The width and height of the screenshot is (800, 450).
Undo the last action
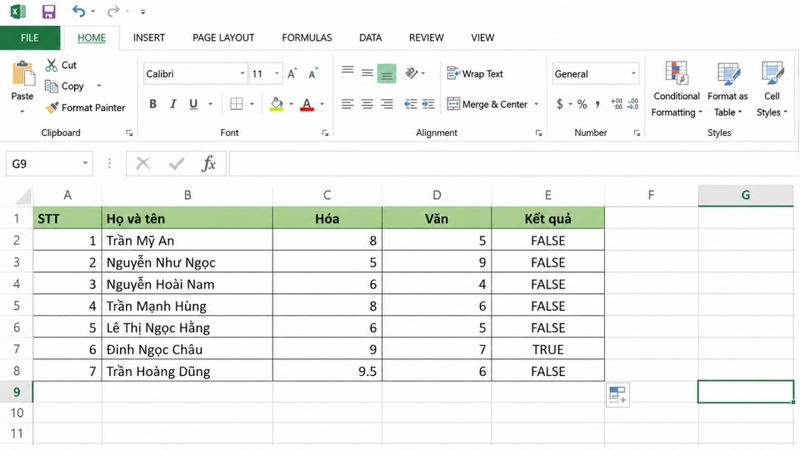coord(79,11)
